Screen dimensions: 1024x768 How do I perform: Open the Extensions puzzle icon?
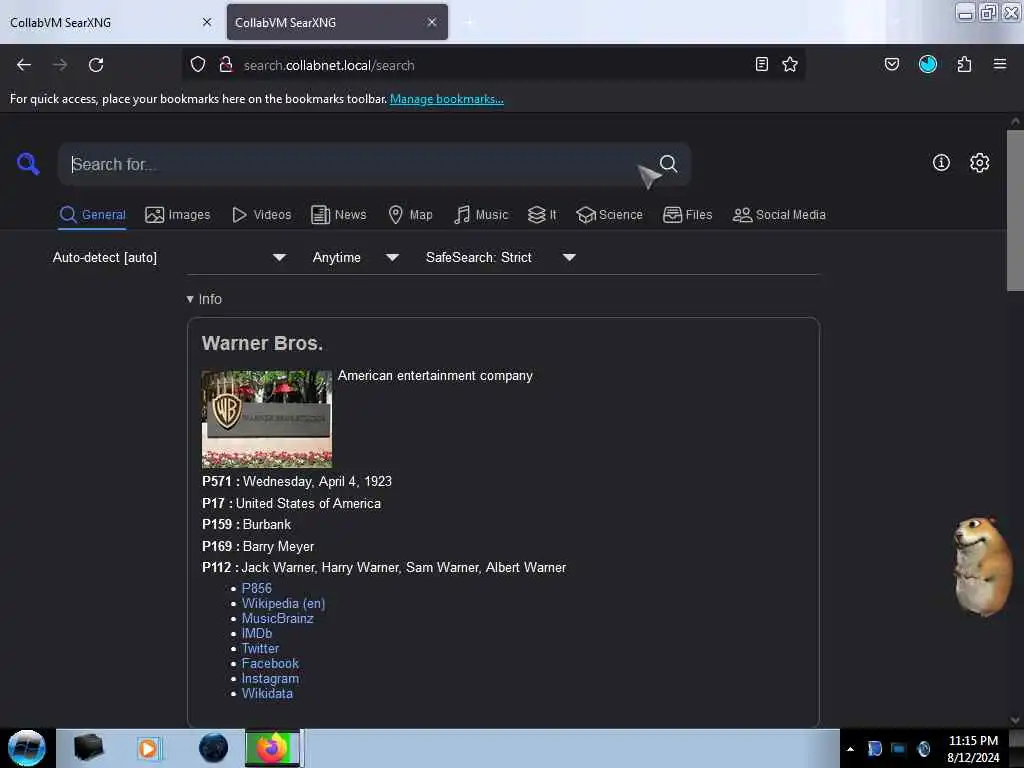(x=964, y=64)
